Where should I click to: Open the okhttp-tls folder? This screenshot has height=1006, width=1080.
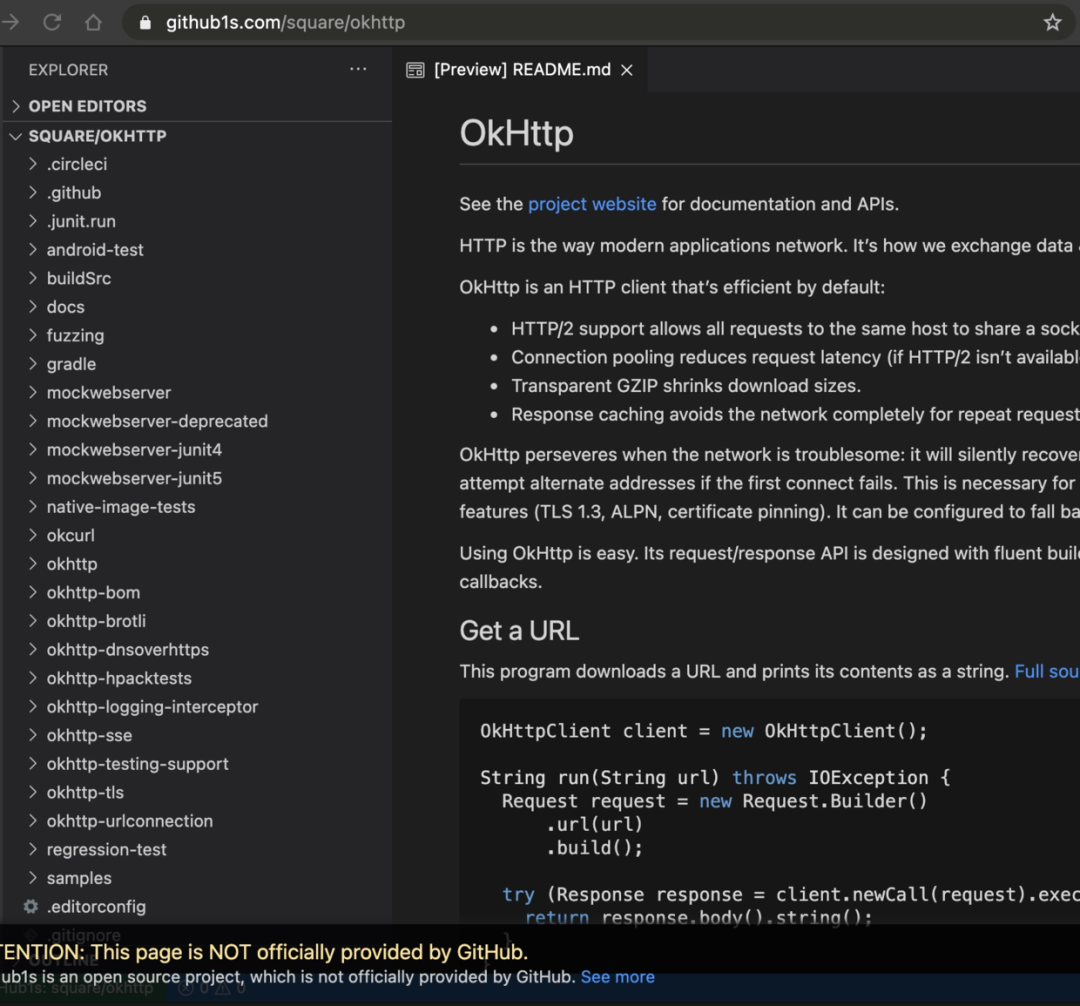196,793
